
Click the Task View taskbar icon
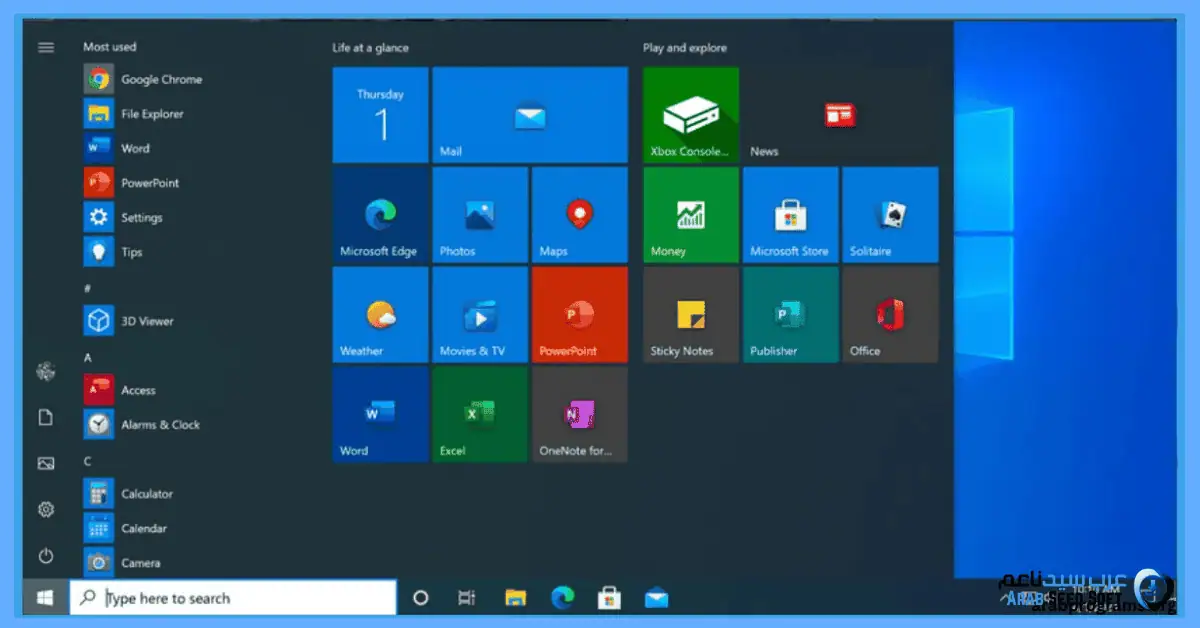tap(466, 598)
